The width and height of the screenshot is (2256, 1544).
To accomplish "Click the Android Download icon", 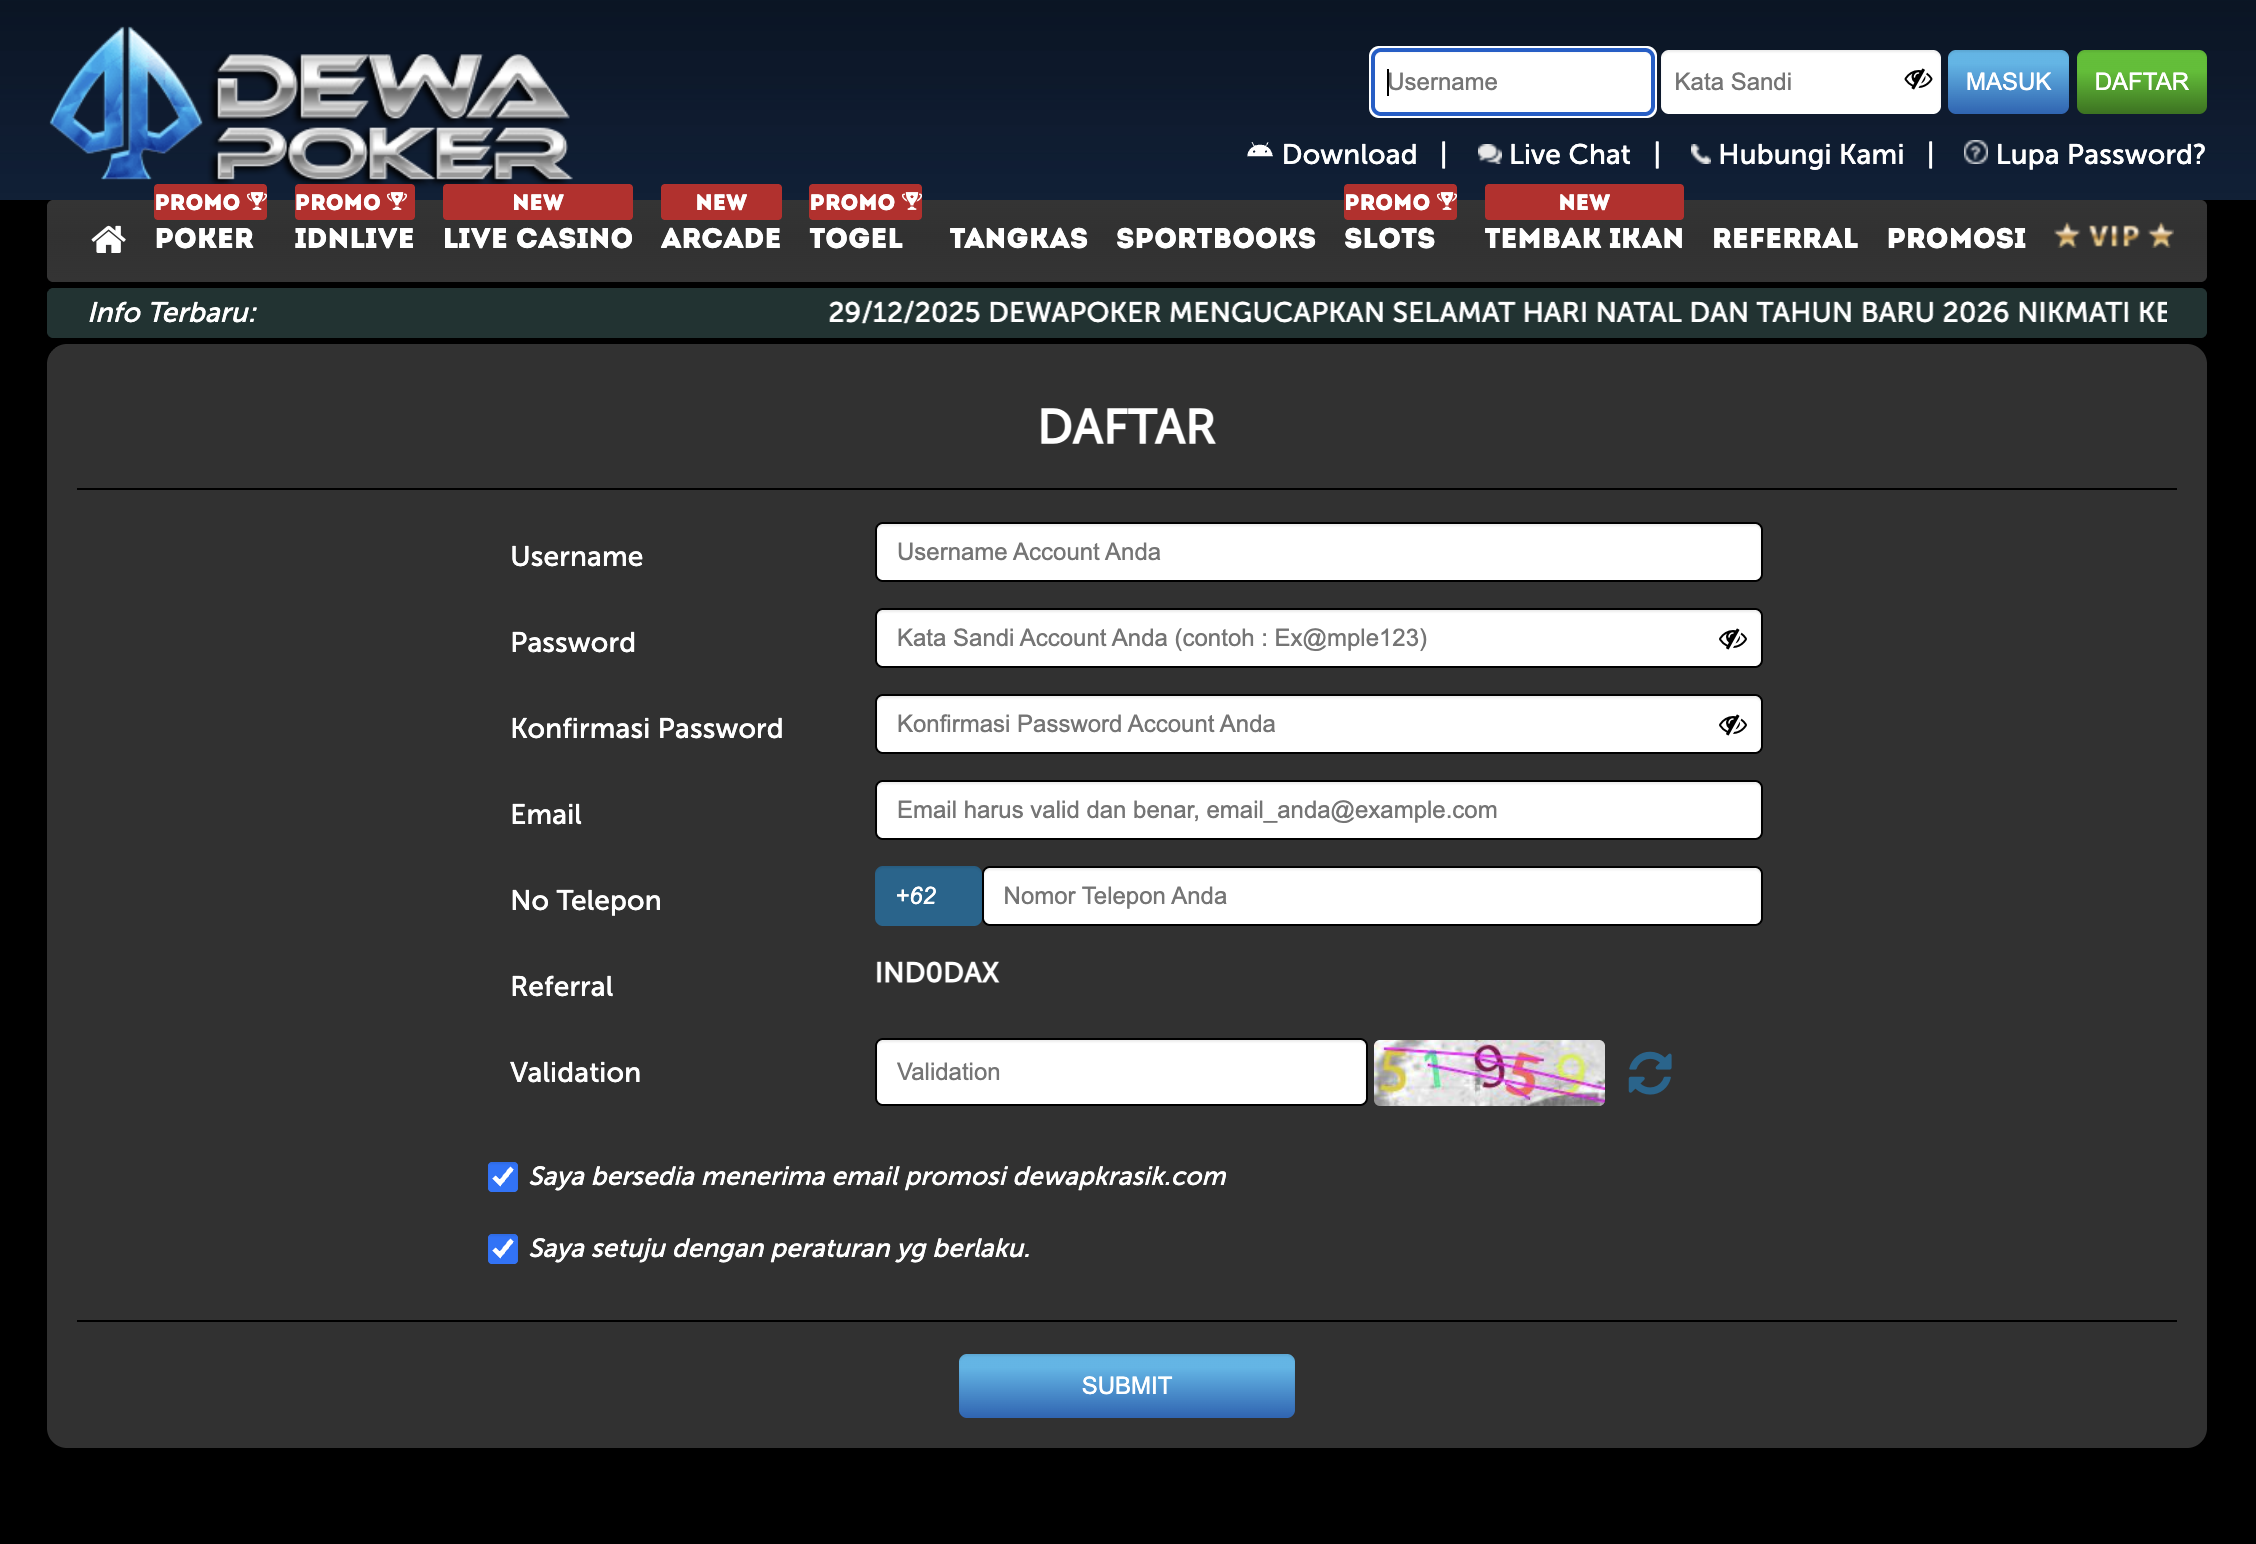I will click(x=1259, y=152).
